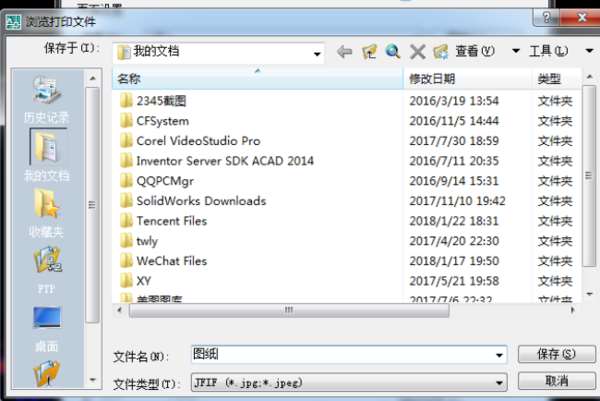
Task: Click the delete X icon in toolbar
Action: click(417, 51)
